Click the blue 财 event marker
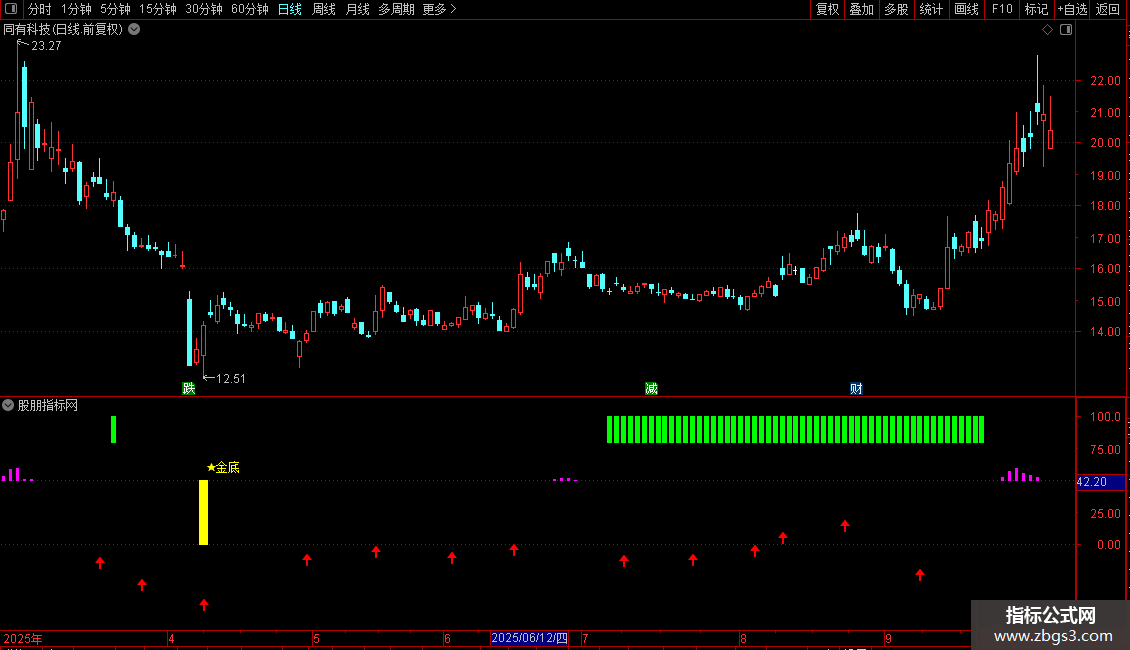1130x650 pixels. [x=856, y=388]
